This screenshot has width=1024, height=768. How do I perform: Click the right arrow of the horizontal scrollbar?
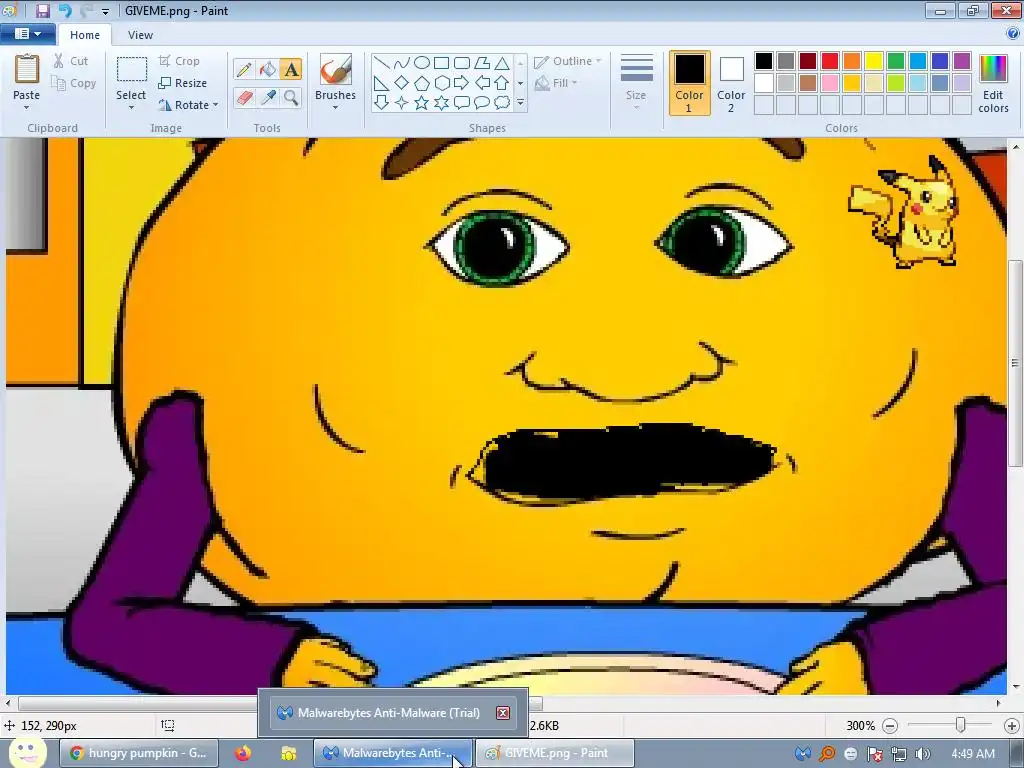coord(998,703)
